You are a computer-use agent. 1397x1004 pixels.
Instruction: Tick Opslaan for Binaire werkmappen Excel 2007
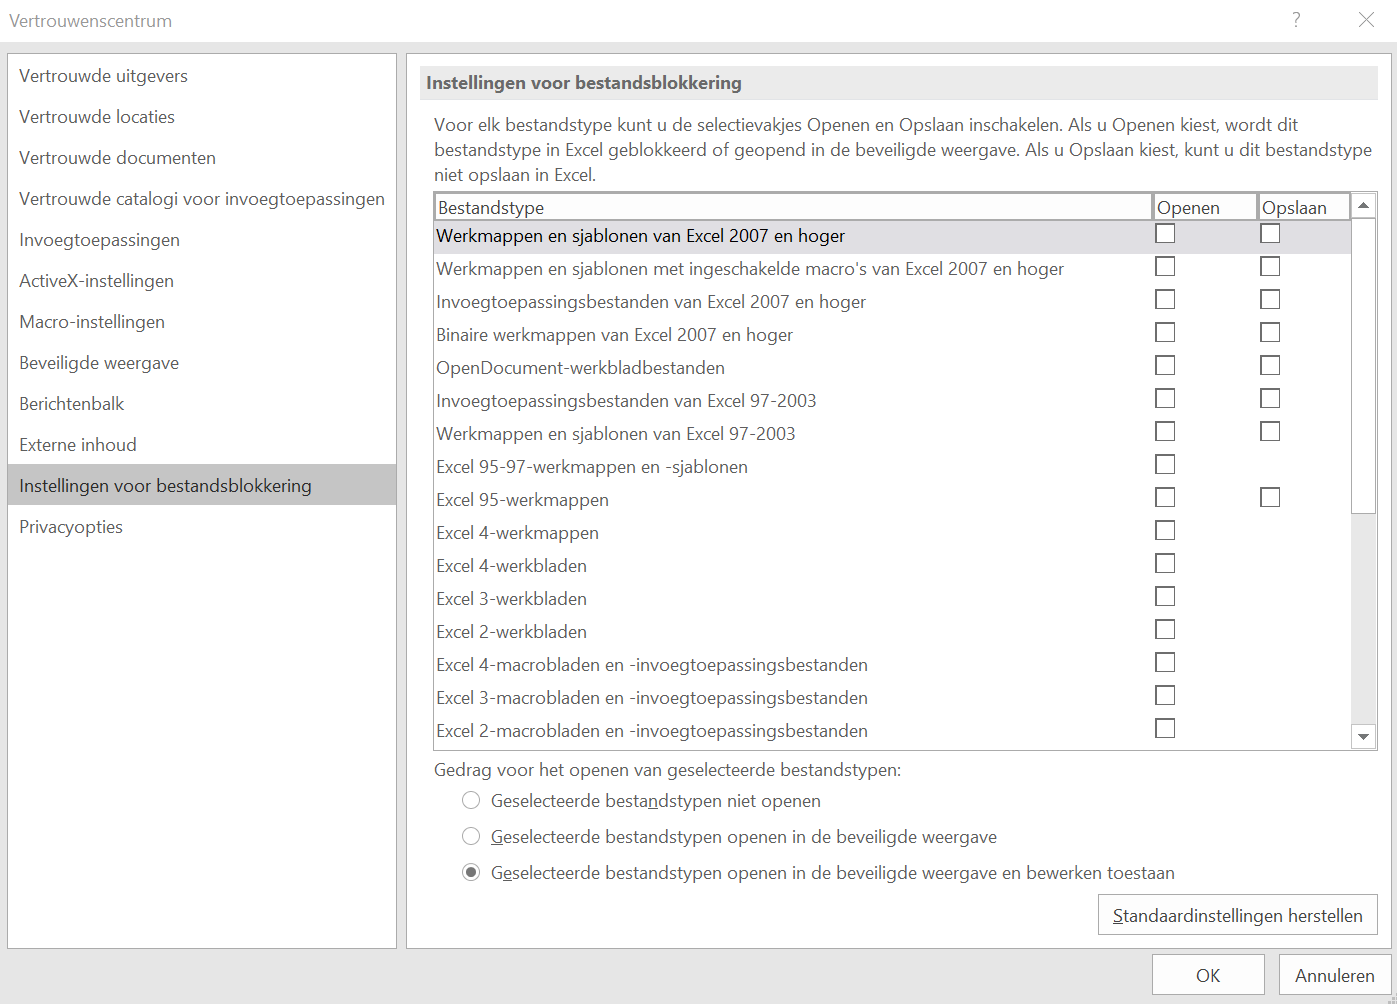[x=1270, y=333]
